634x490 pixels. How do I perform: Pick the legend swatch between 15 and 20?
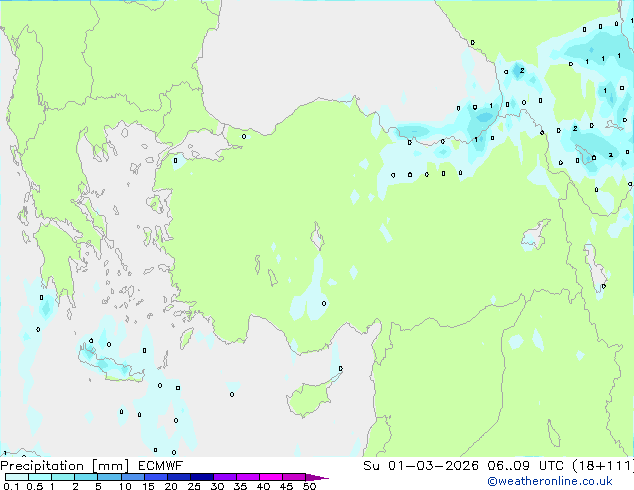[155, 477]
